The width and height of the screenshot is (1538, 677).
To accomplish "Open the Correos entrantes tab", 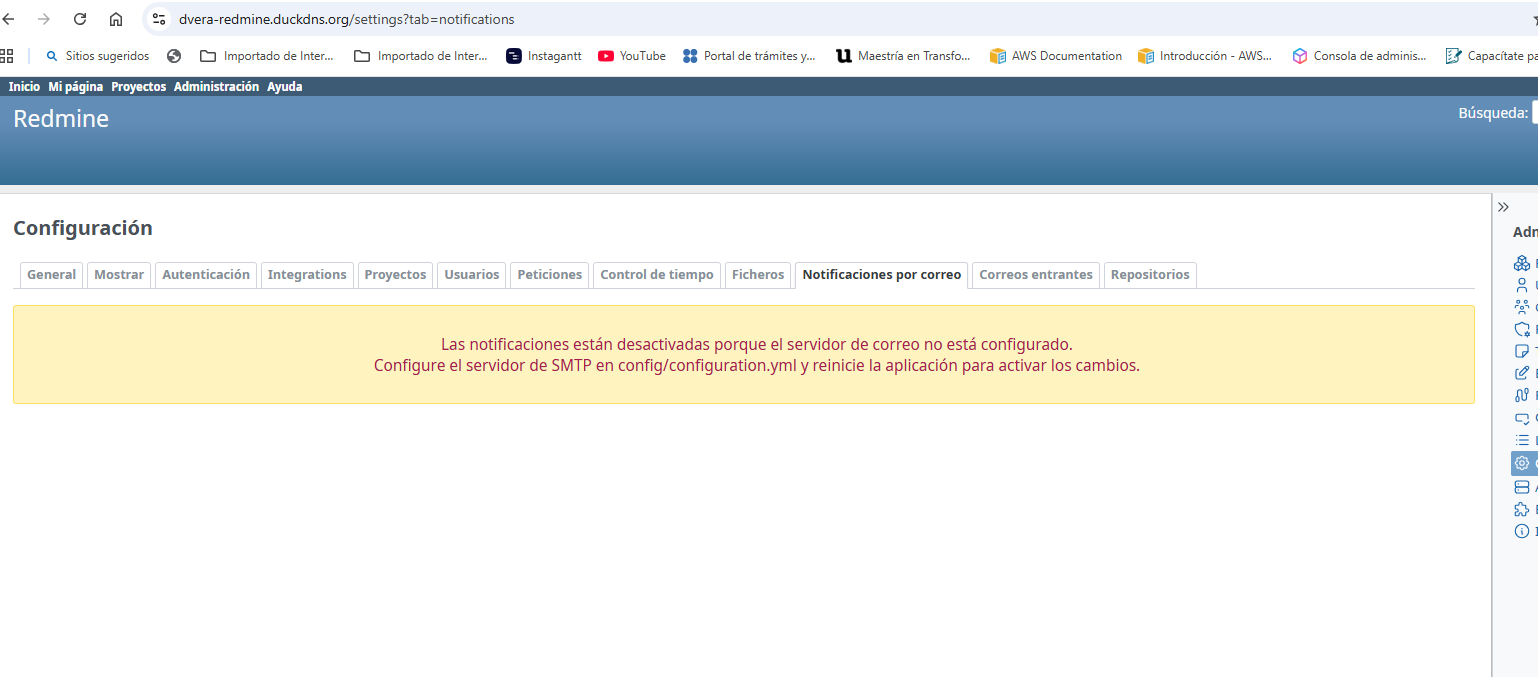I will coord(1035,275).
